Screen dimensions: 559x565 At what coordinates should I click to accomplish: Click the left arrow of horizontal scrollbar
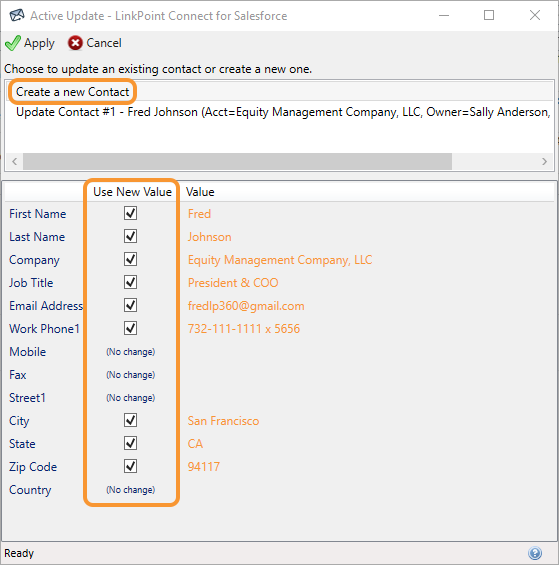click(14, 161)
